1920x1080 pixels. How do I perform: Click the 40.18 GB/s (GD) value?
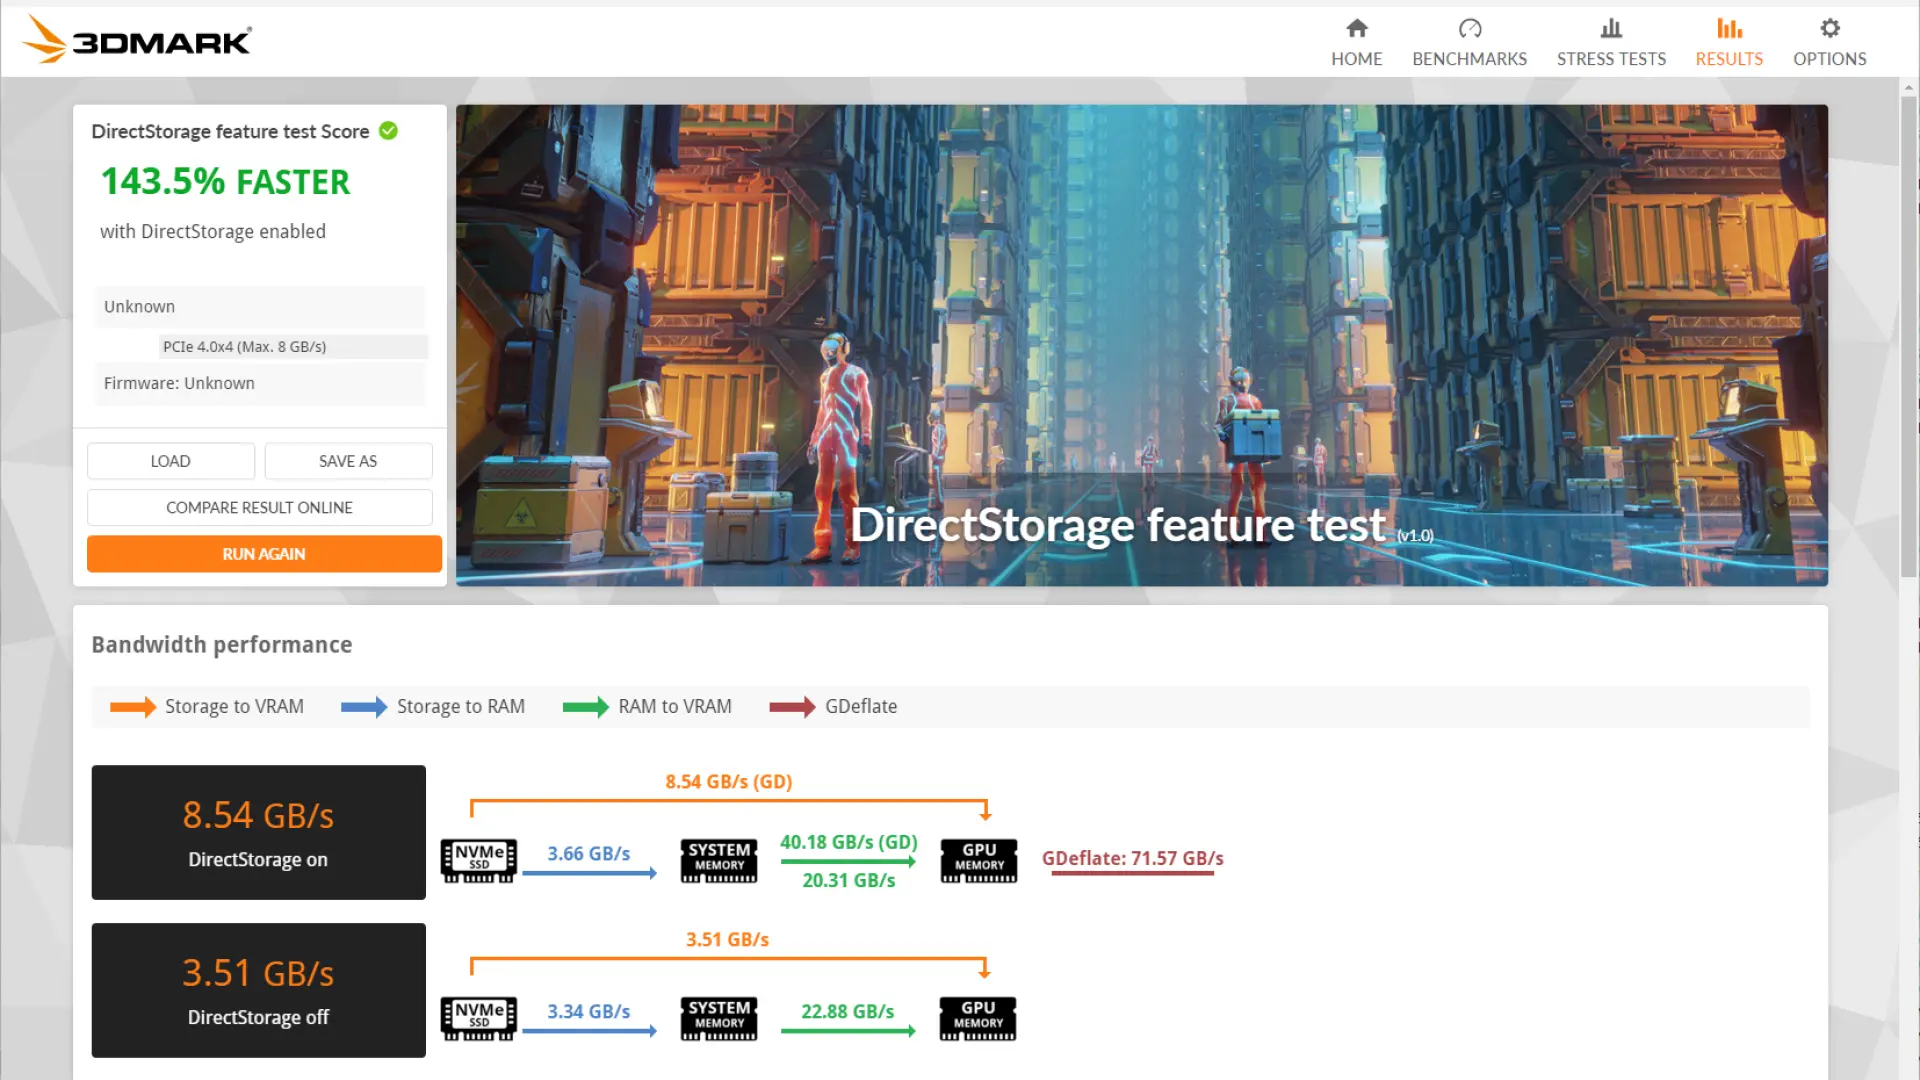[848, 842]
